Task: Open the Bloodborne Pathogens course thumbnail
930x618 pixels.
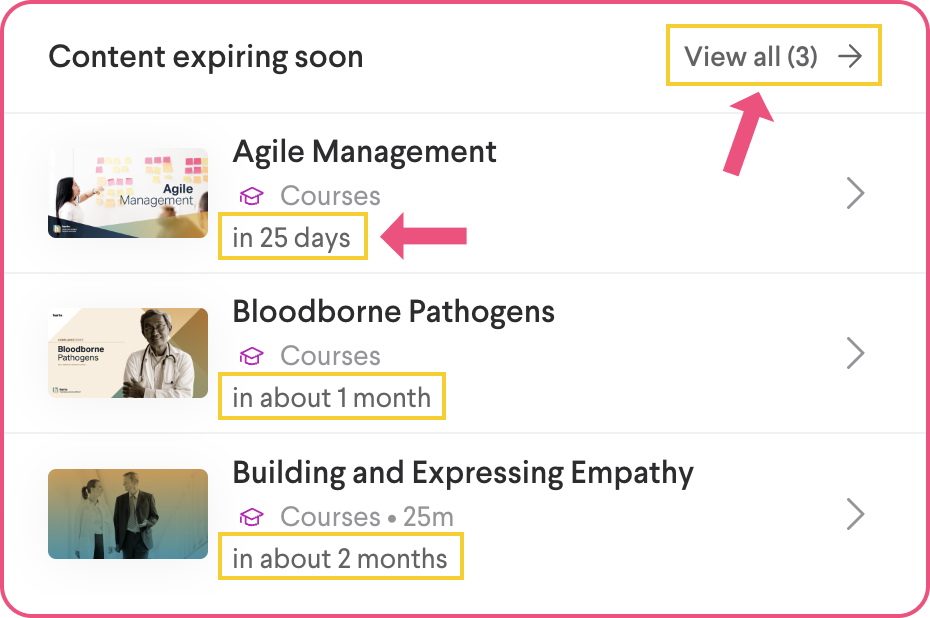Action: pos(128,353)
